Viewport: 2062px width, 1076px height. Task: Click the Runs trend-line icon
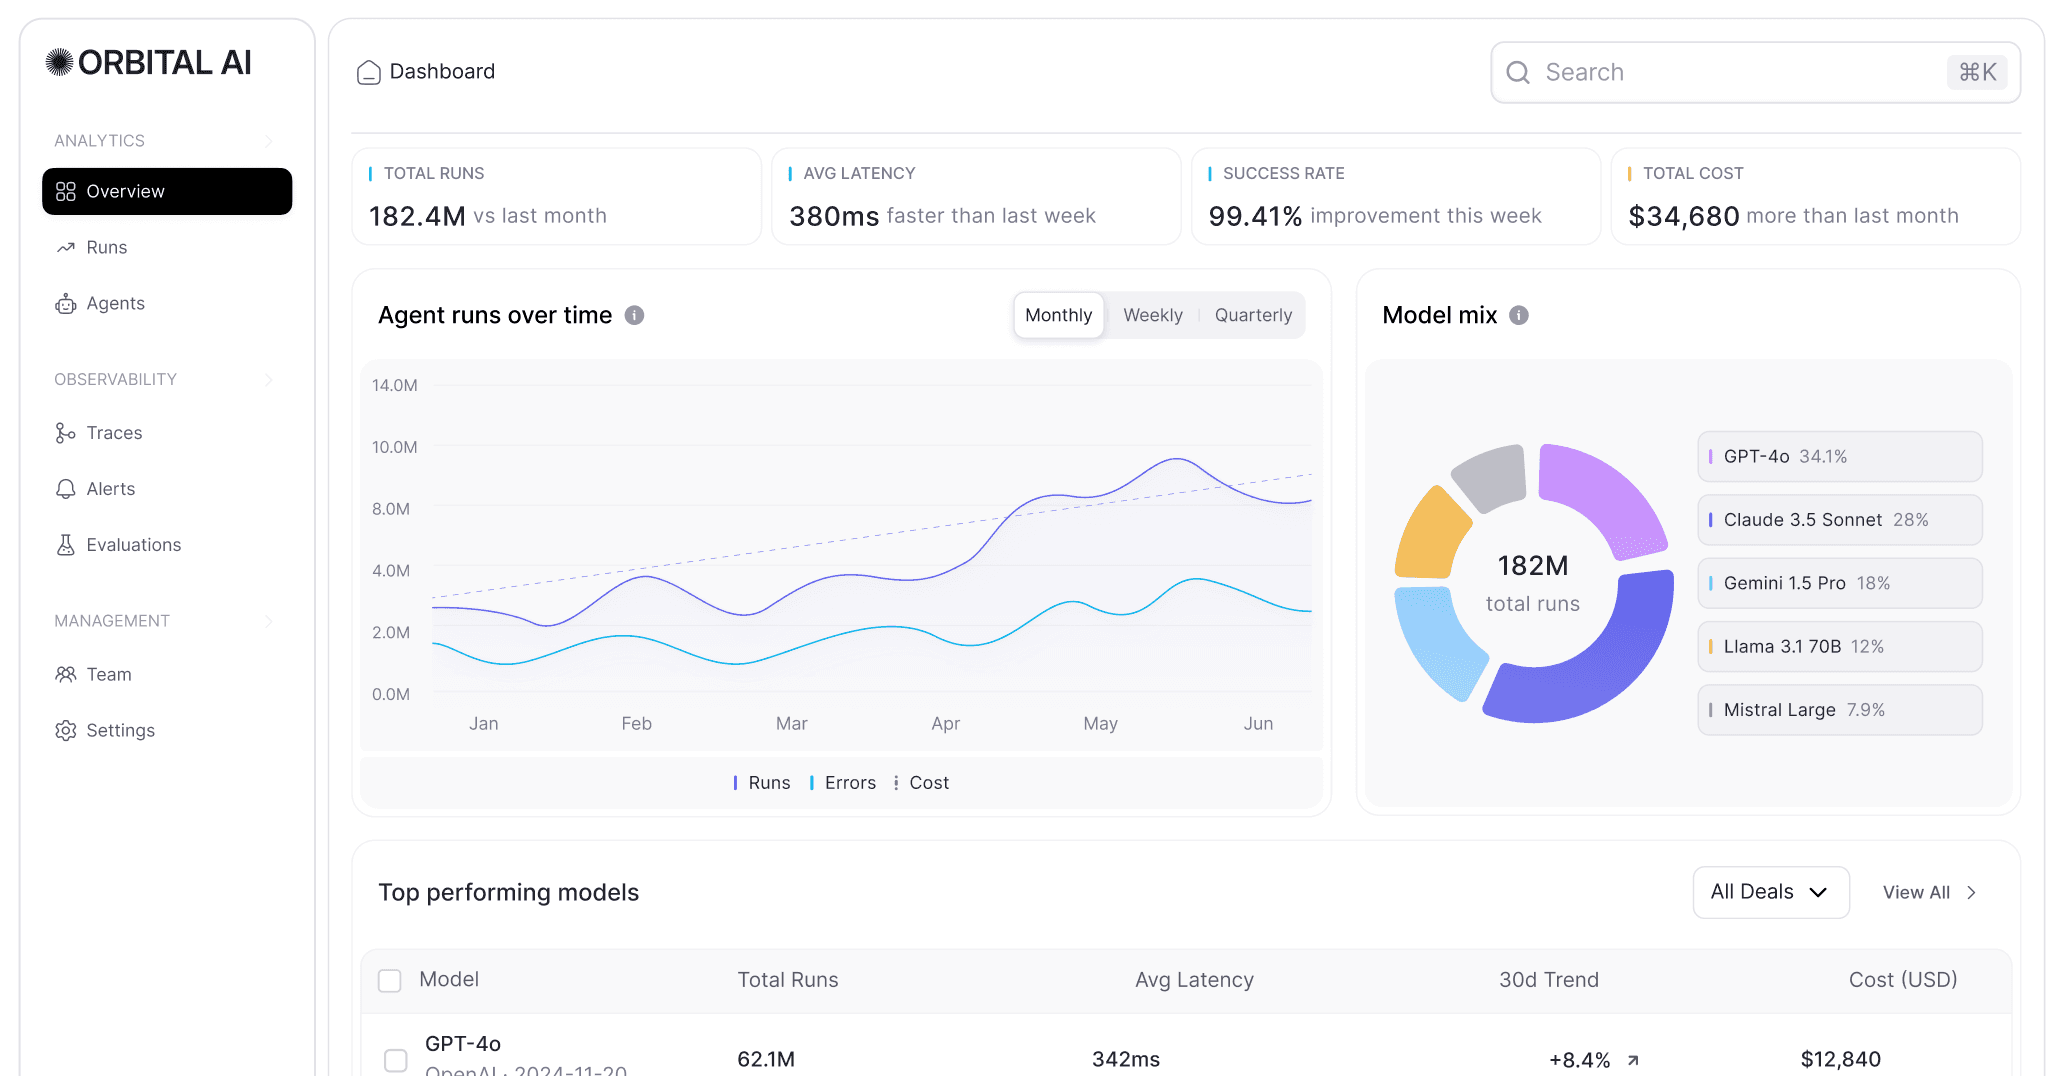tap(66, 248)
